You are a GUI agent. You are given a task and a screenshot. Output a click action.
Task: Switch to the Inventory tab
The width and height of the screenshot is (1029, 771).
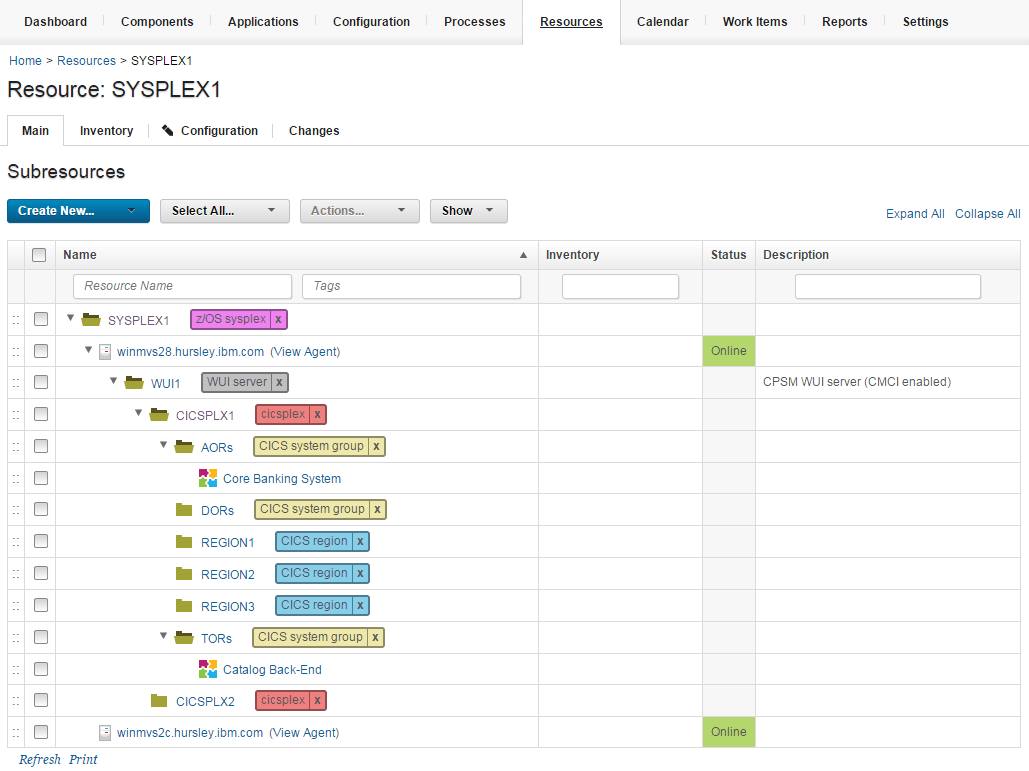tap(106, 131)
